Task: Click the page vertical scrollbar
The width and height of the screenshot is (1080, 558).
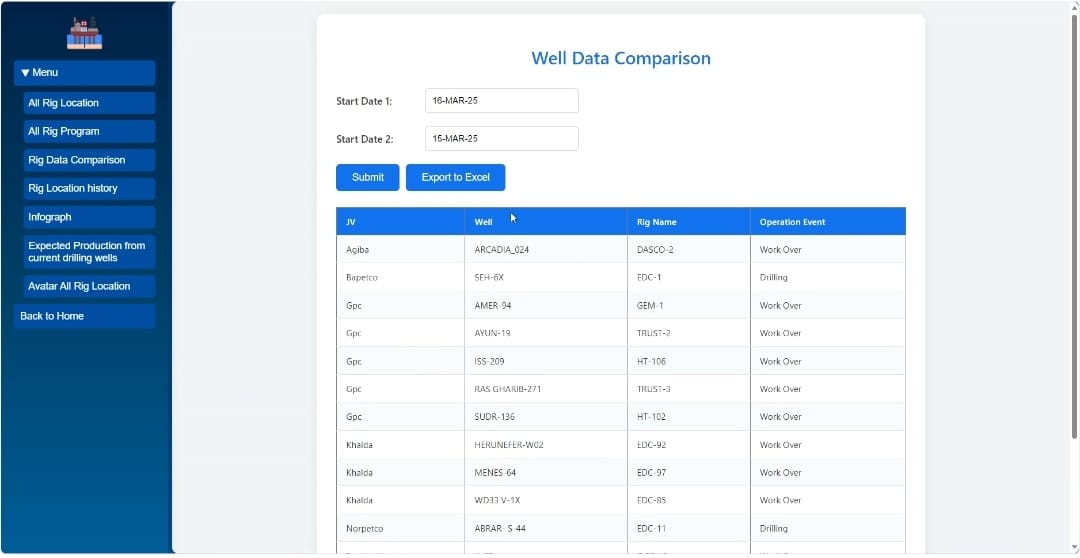Action: click(x=1074, y=227)
